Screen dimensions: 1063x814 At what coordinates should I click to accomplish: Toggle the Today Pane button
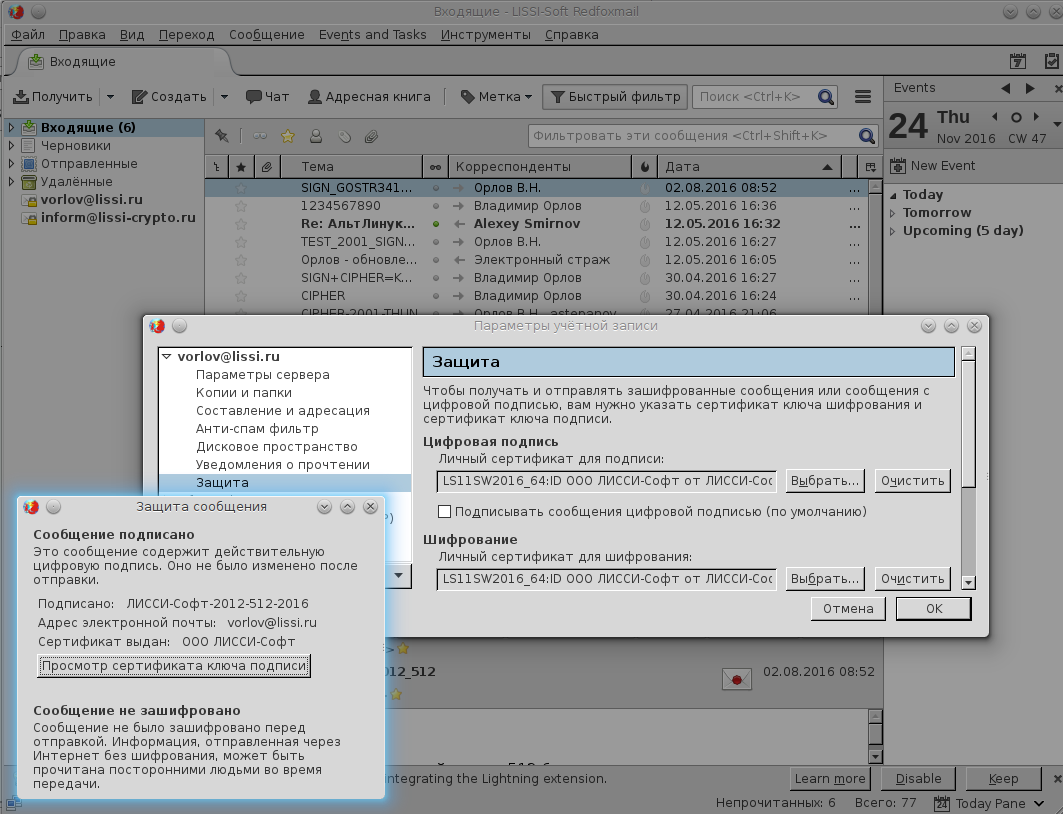click(x=990, y=804)
